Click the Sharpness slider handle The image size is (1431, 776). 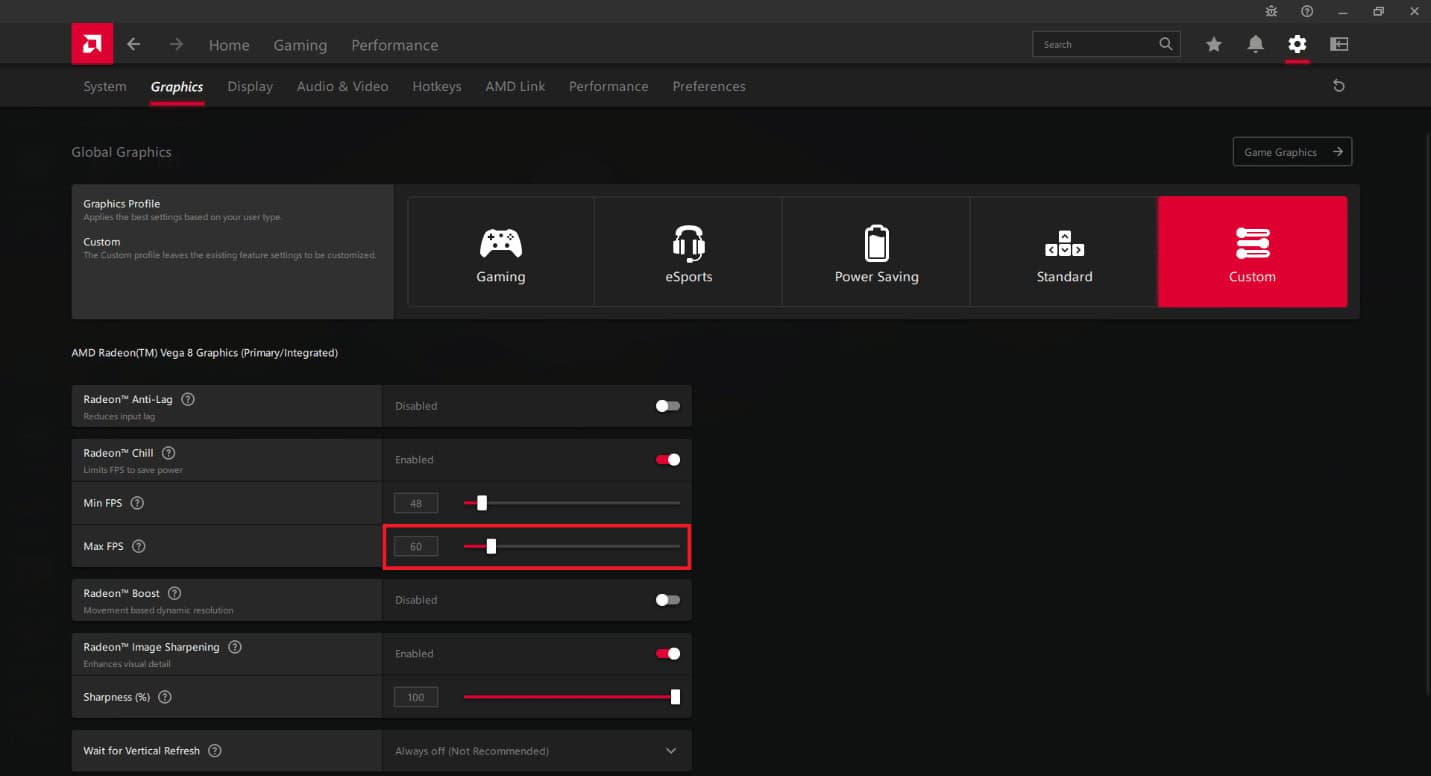pyautogui.click(x=675, y=697)
